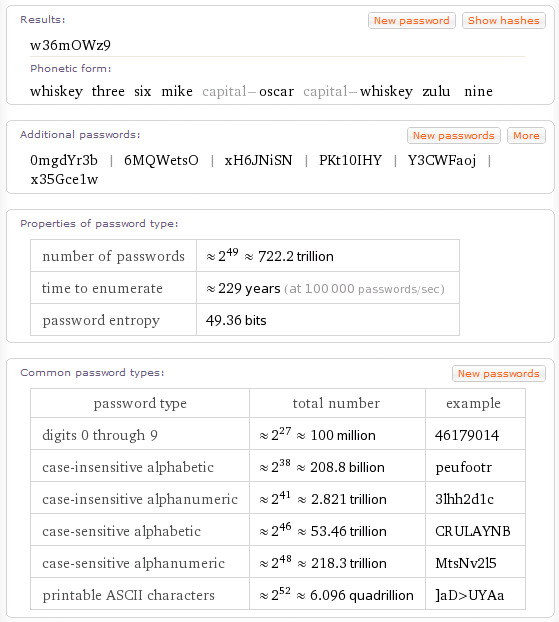Click the phonetic word mike
Viewport: 559px width, 622px height.
177,91
